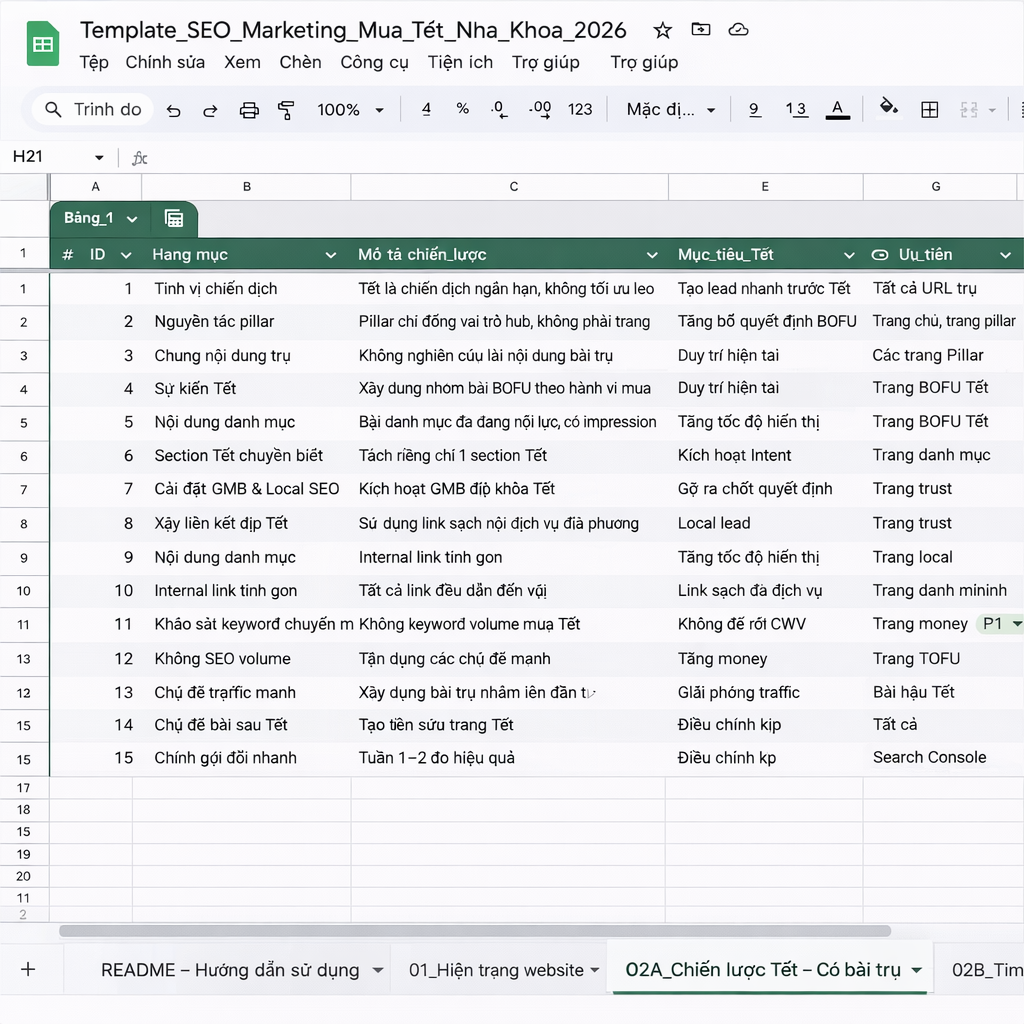This screenshot has width=1024, height=1024.
Task: Open merge cells options arrow
Action: (992, 110)
